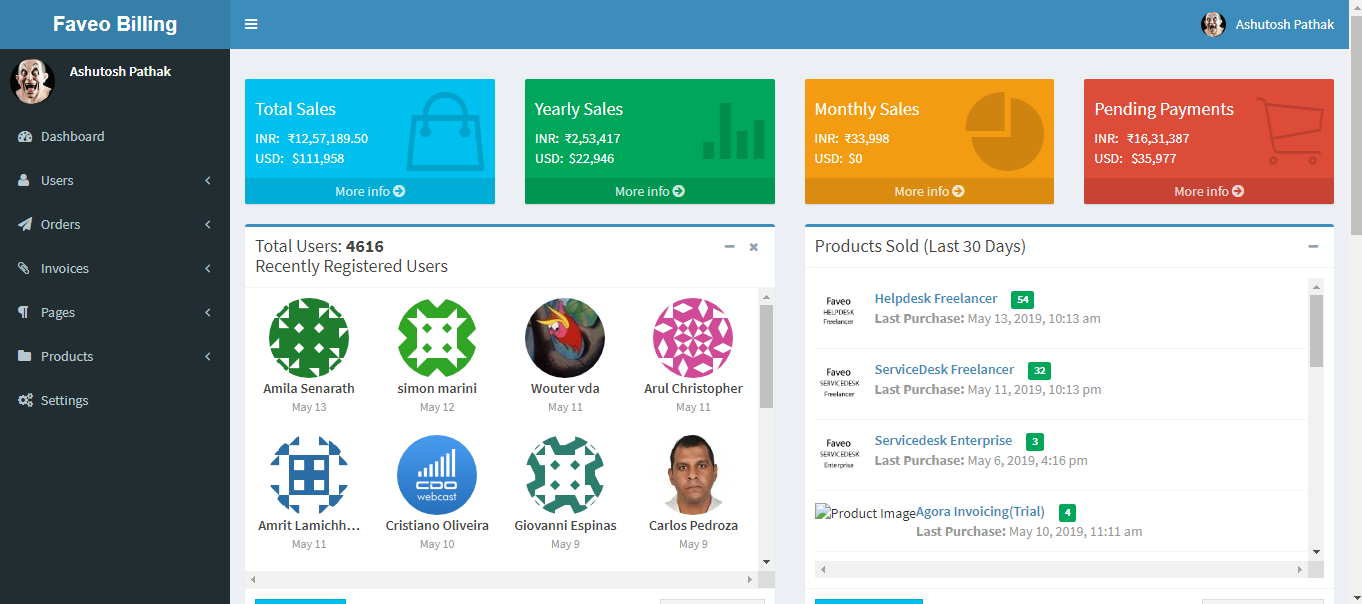
Task: Click the Settings gears icon
Action: point(25,401)
